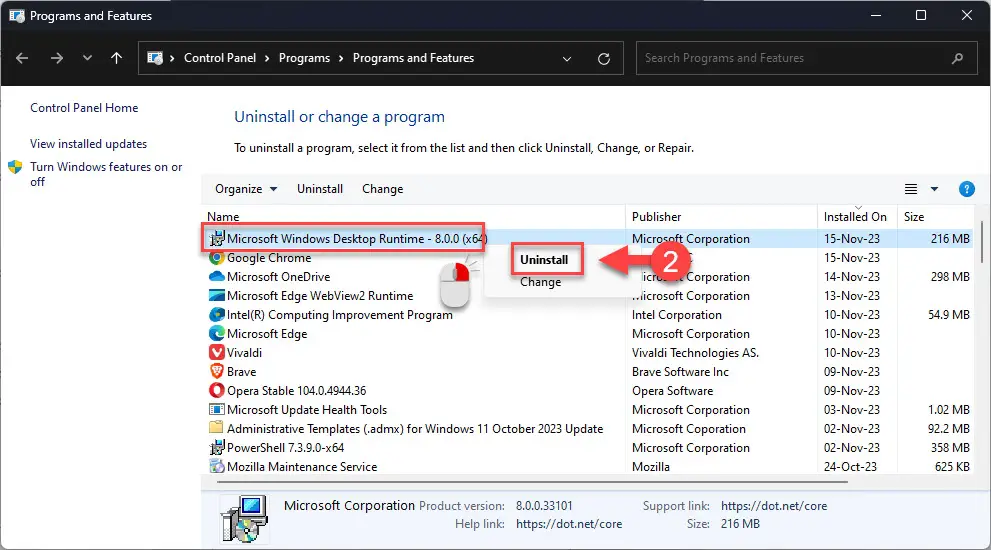Select the Brave lion icon

[x=217, y=372]
